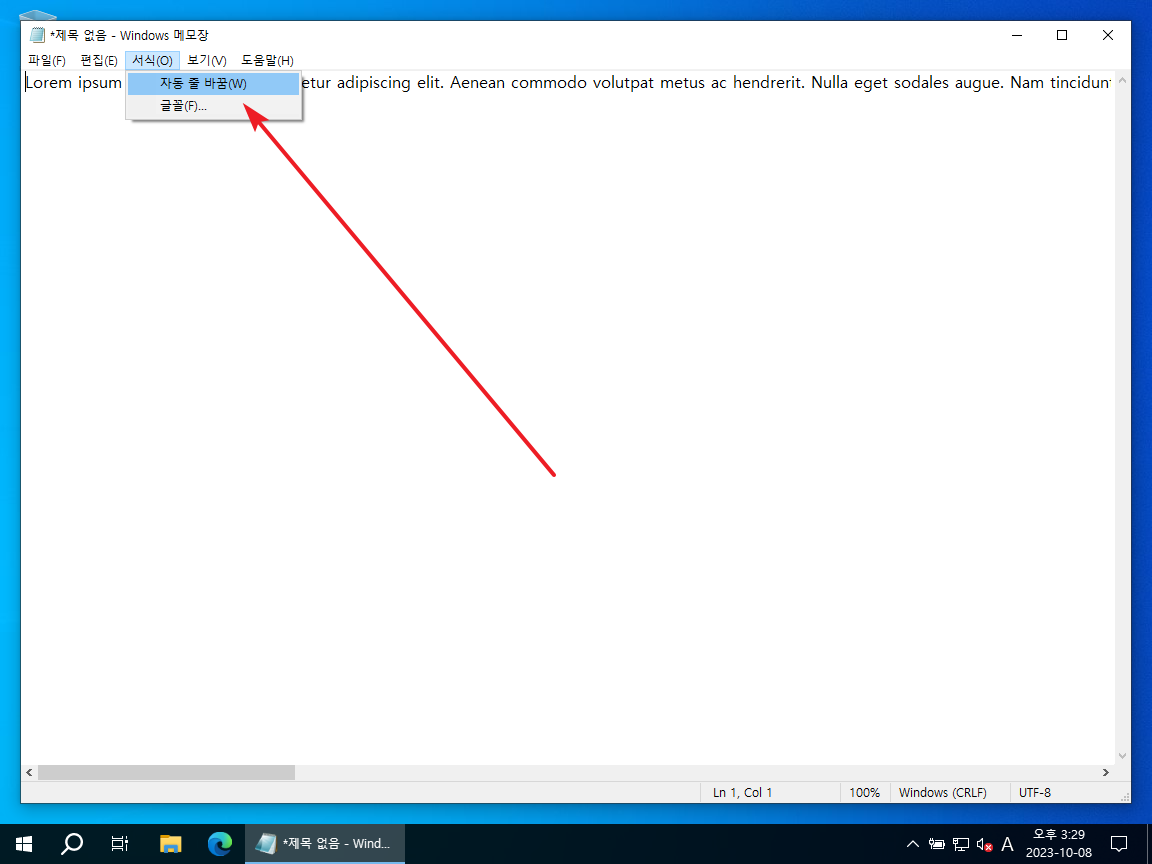Open the 파일(F) menu

46,60
